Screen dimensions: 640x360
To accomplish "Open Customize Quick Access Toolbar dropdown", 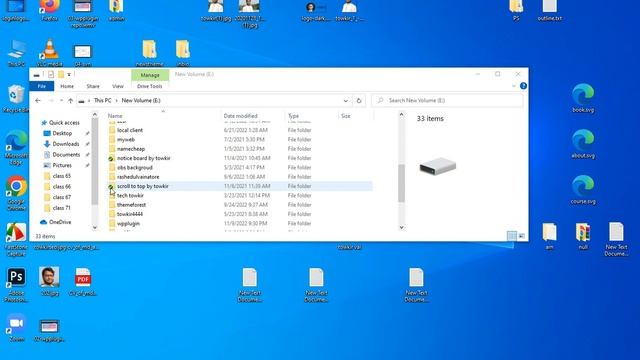I will click(x=69, y=74).
